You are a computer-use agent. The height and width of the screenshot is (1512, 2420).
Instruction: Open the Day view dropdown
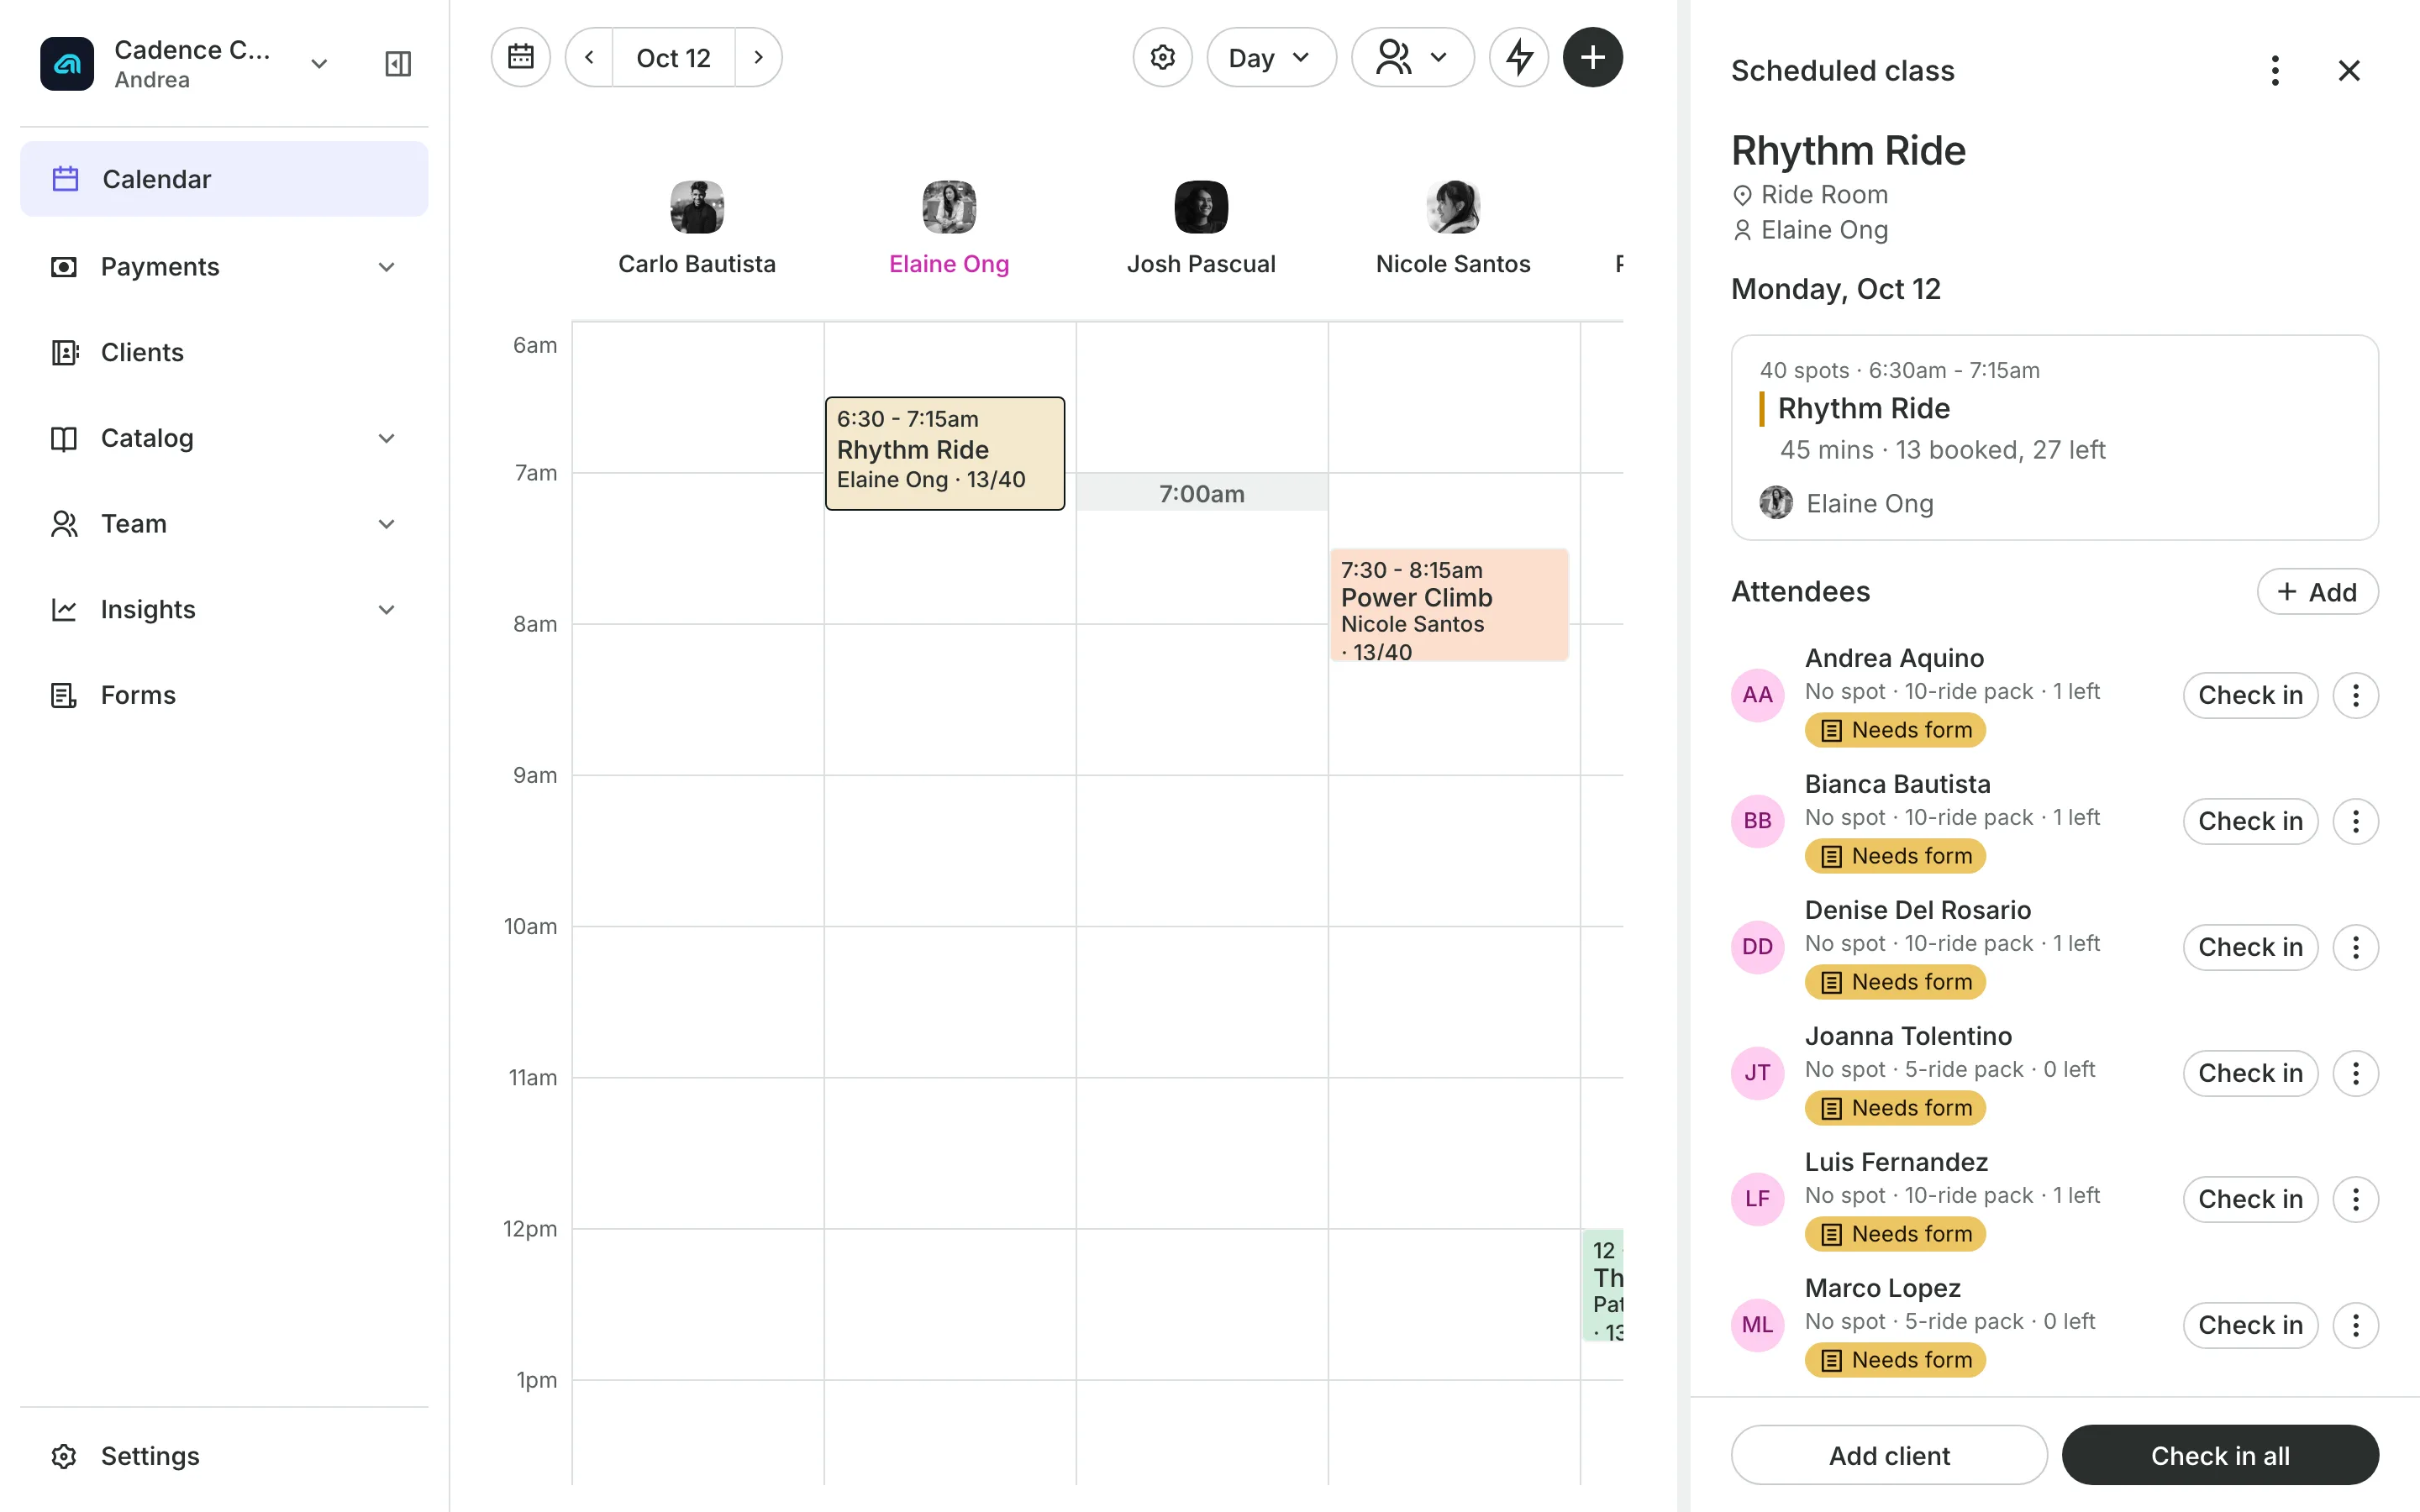[x=1271, y=57]
